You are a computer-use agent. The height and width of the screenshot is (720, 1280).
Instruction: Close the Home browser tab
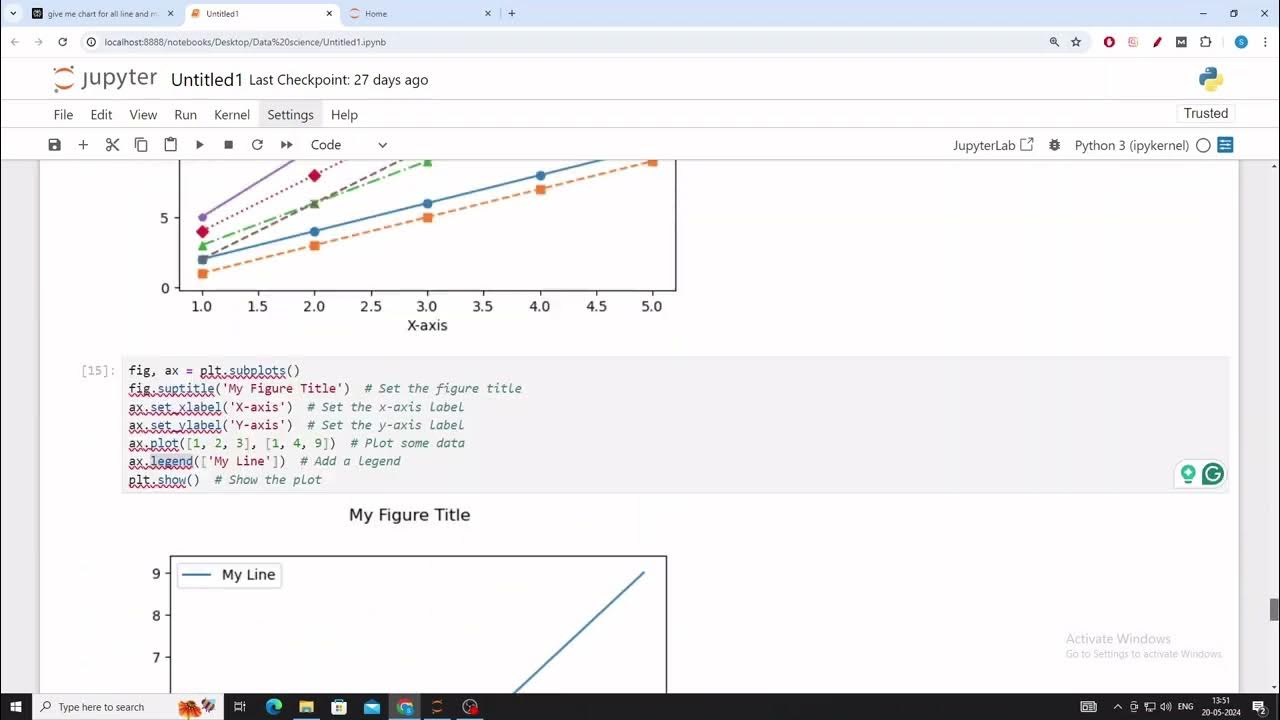tap(488, 14)
